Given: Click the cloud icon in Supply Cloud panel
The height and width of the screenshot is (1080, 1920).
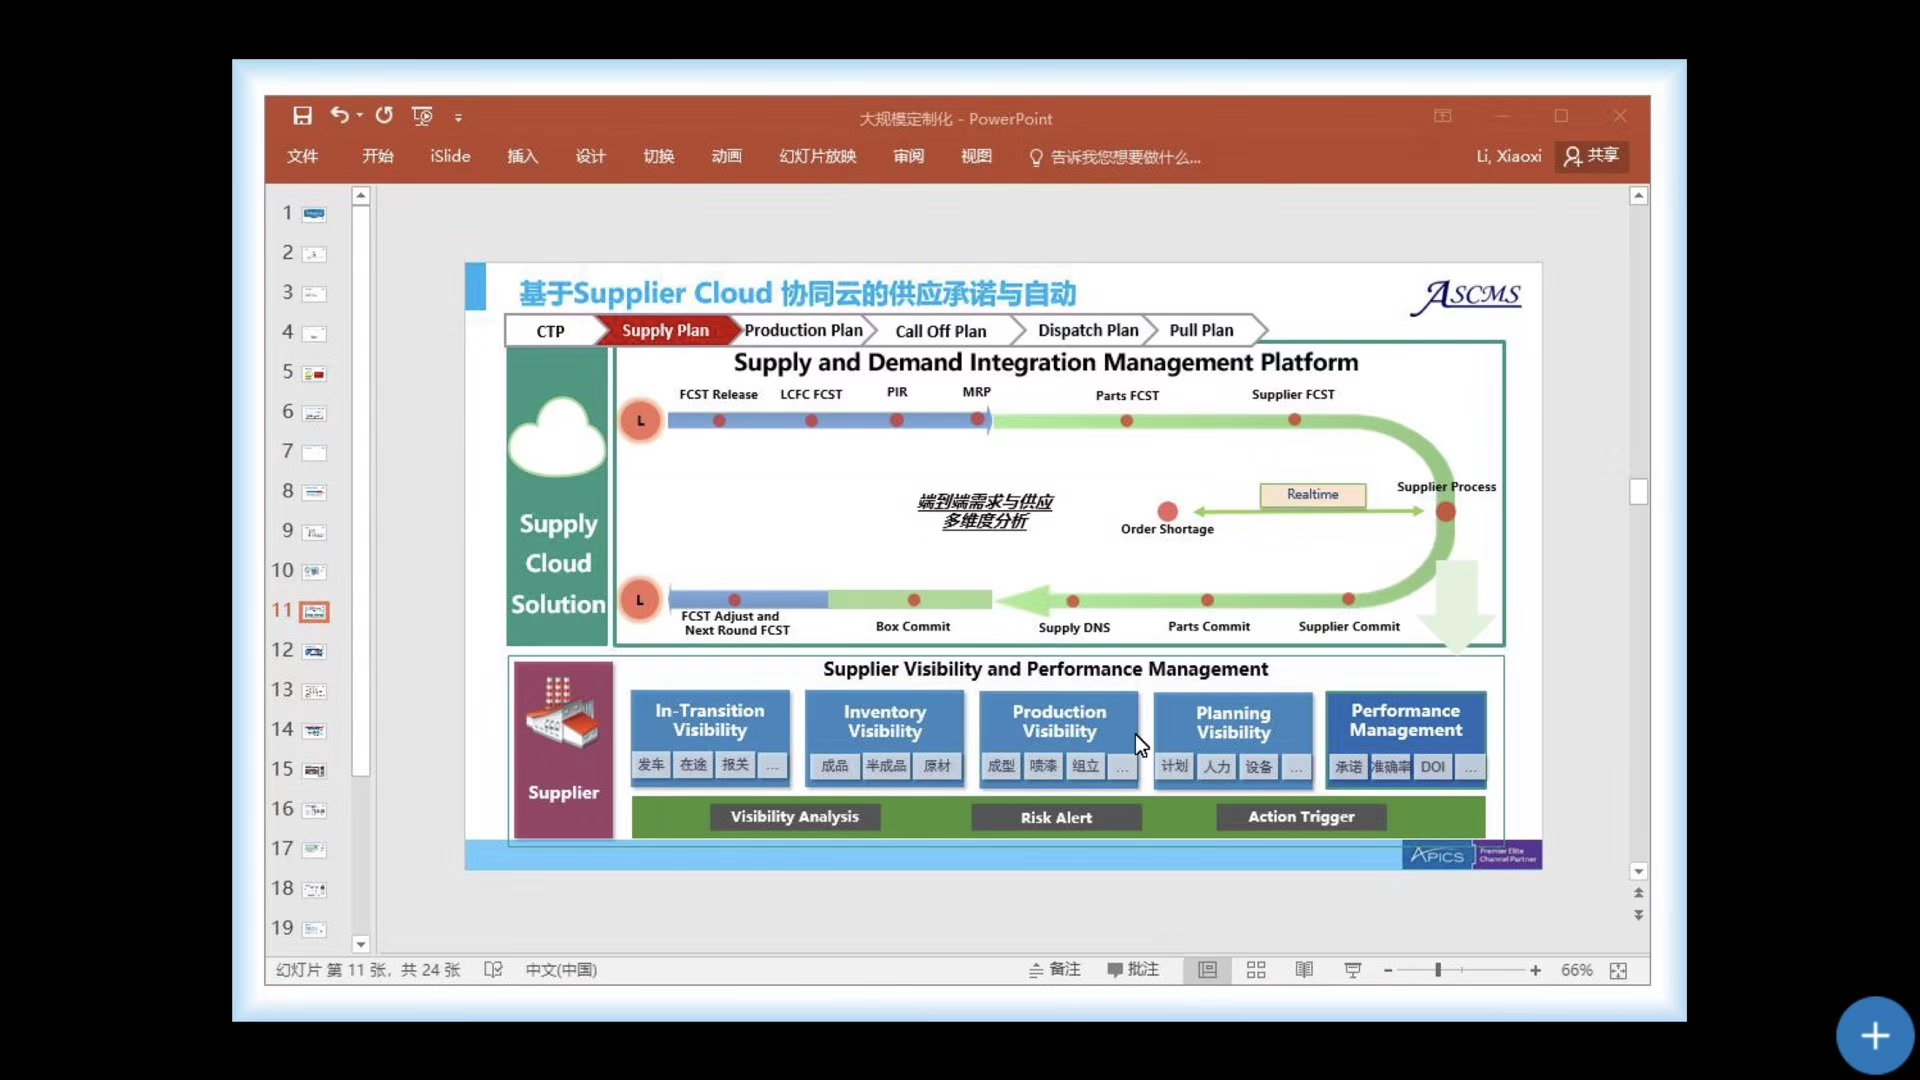Looking at the screenshot, I should [x=557, y=437].
